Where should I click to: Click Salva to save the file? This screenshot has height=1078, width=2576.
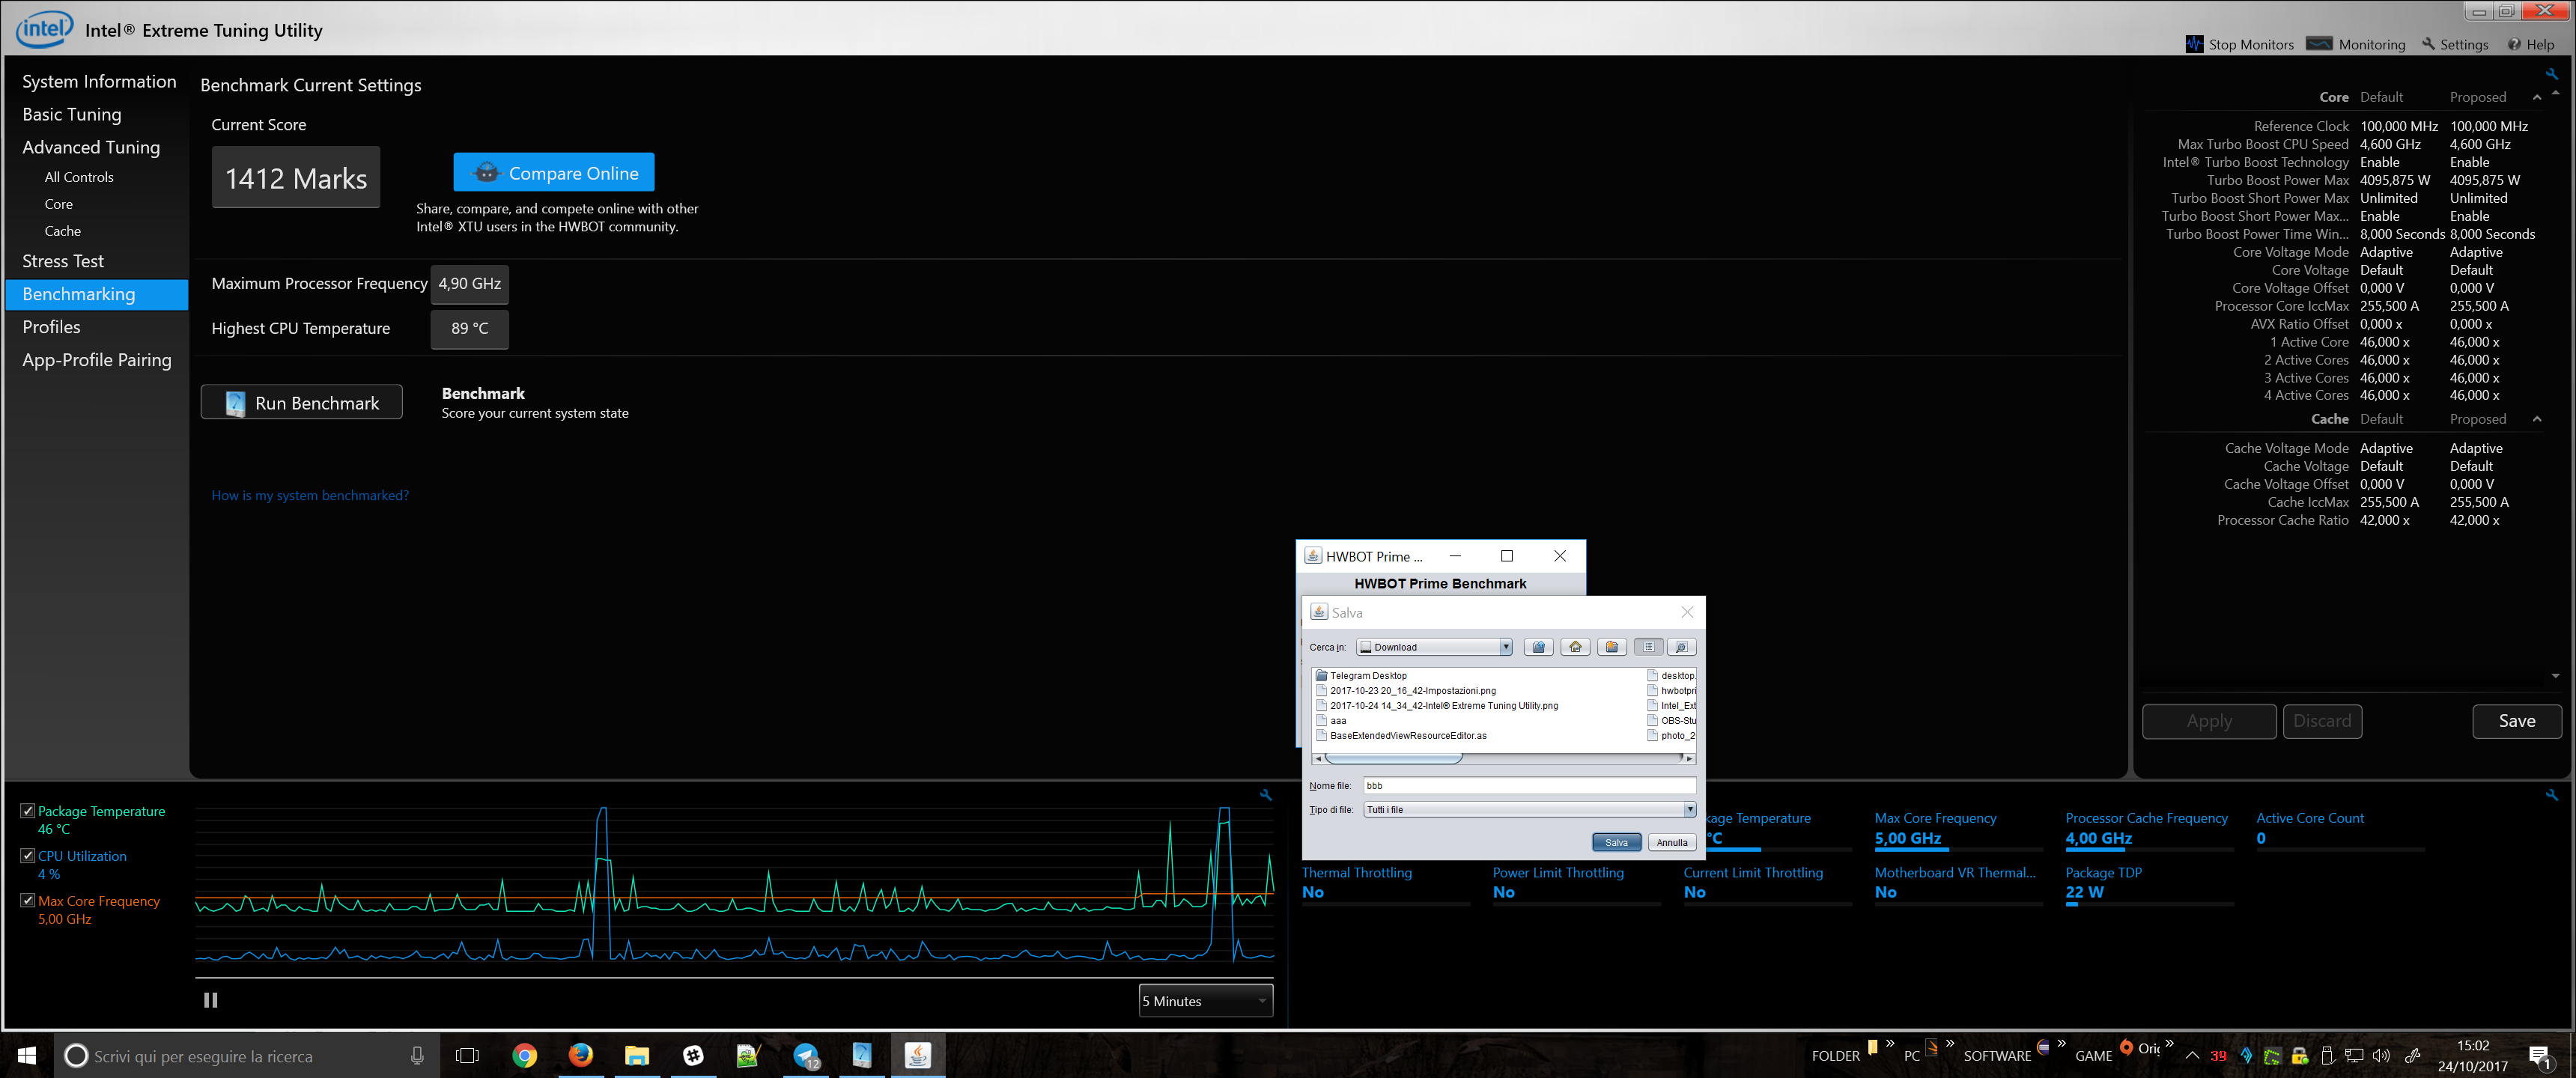pyautogui.click(x=1616, y=842)
